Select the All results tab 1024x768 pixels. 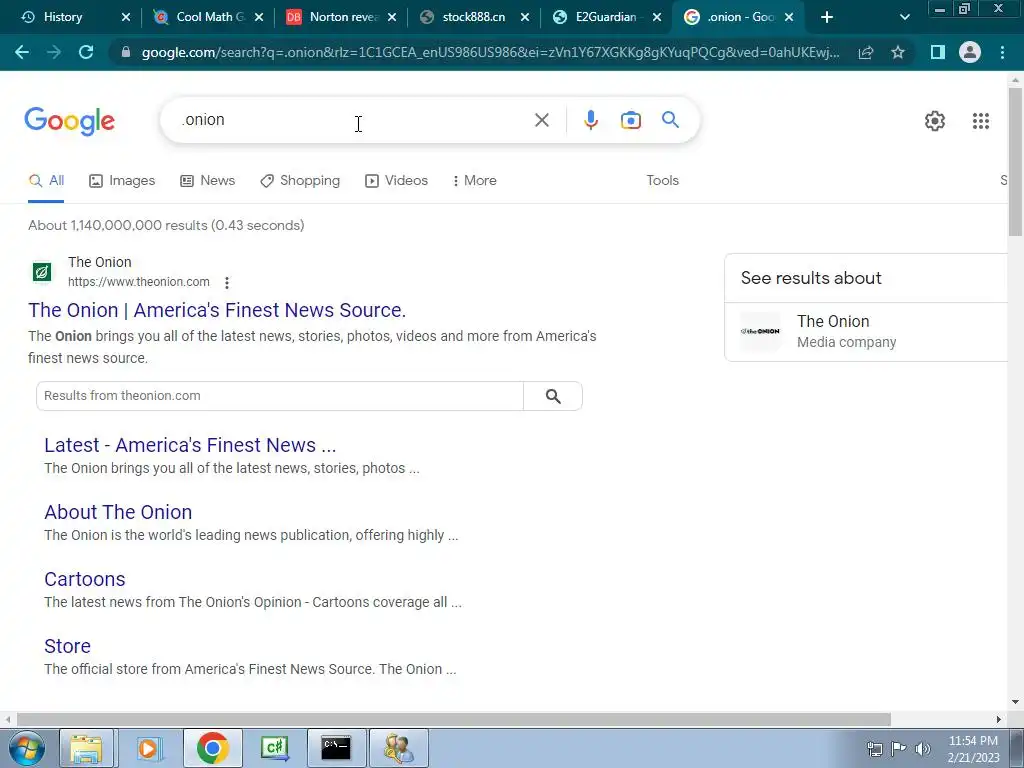click(46, 181)
